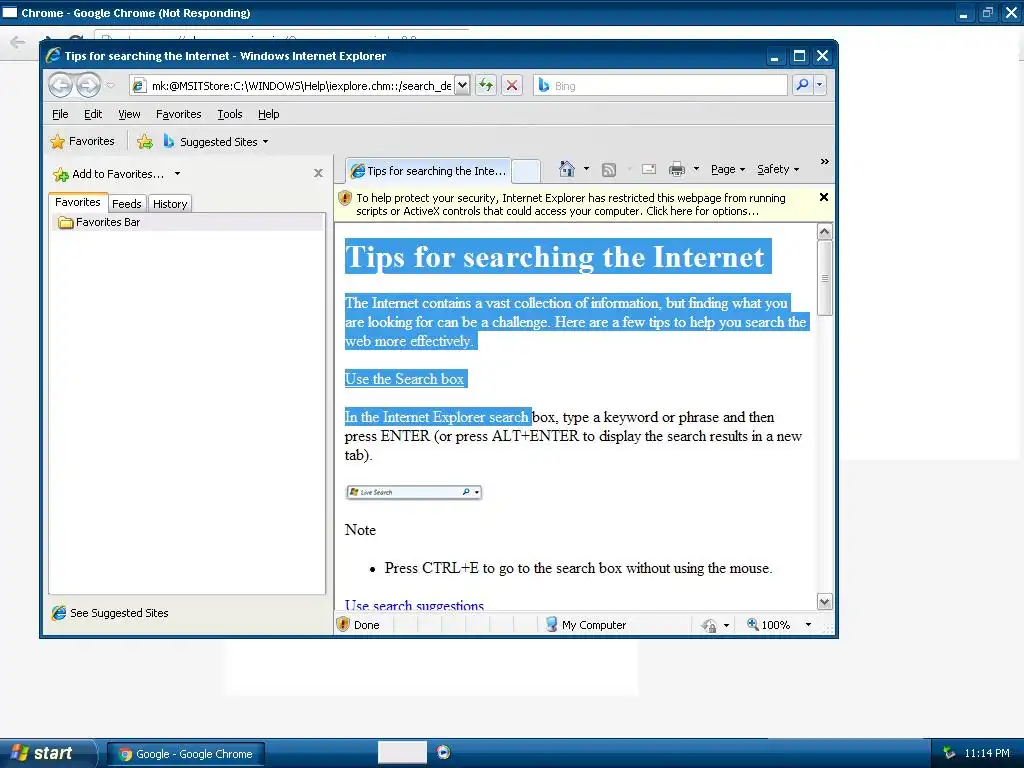Image resolution: width=1024 pixels, height=768 pixels.
Task: Expand the Print options dropdown arrow
Action: (x=696, y=169)
